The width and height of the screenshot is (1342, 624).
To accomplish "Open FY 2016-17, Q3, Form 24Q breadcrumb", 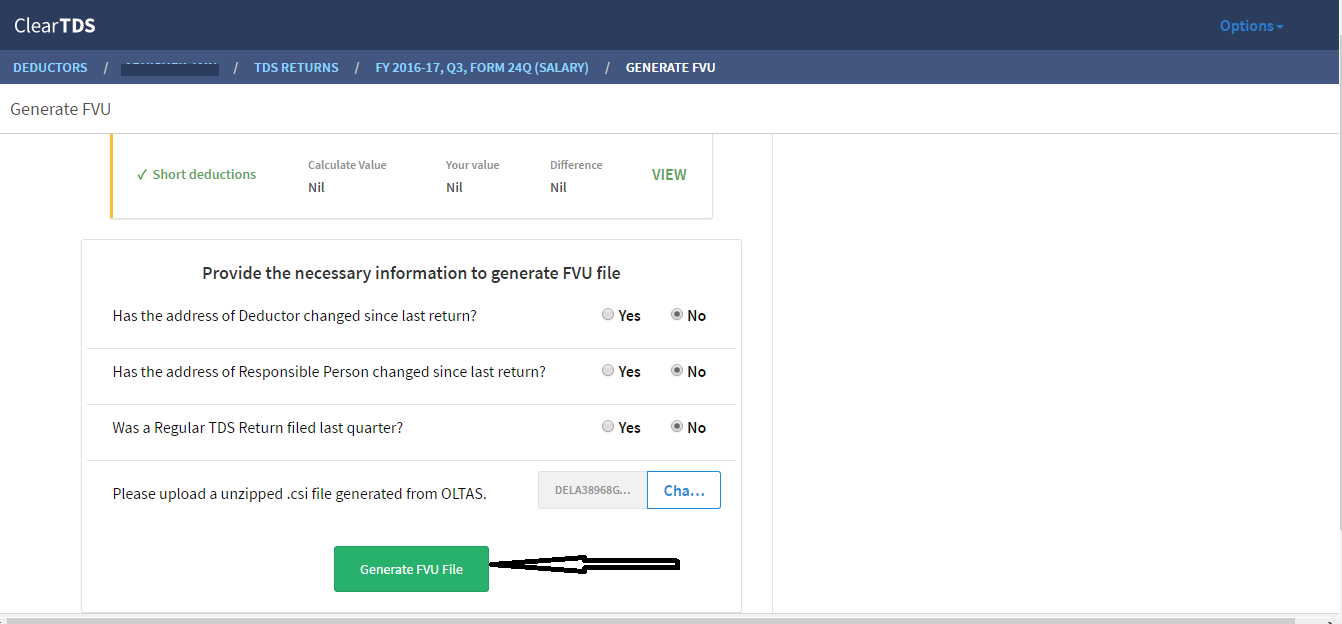I will [x=481, y=68].
